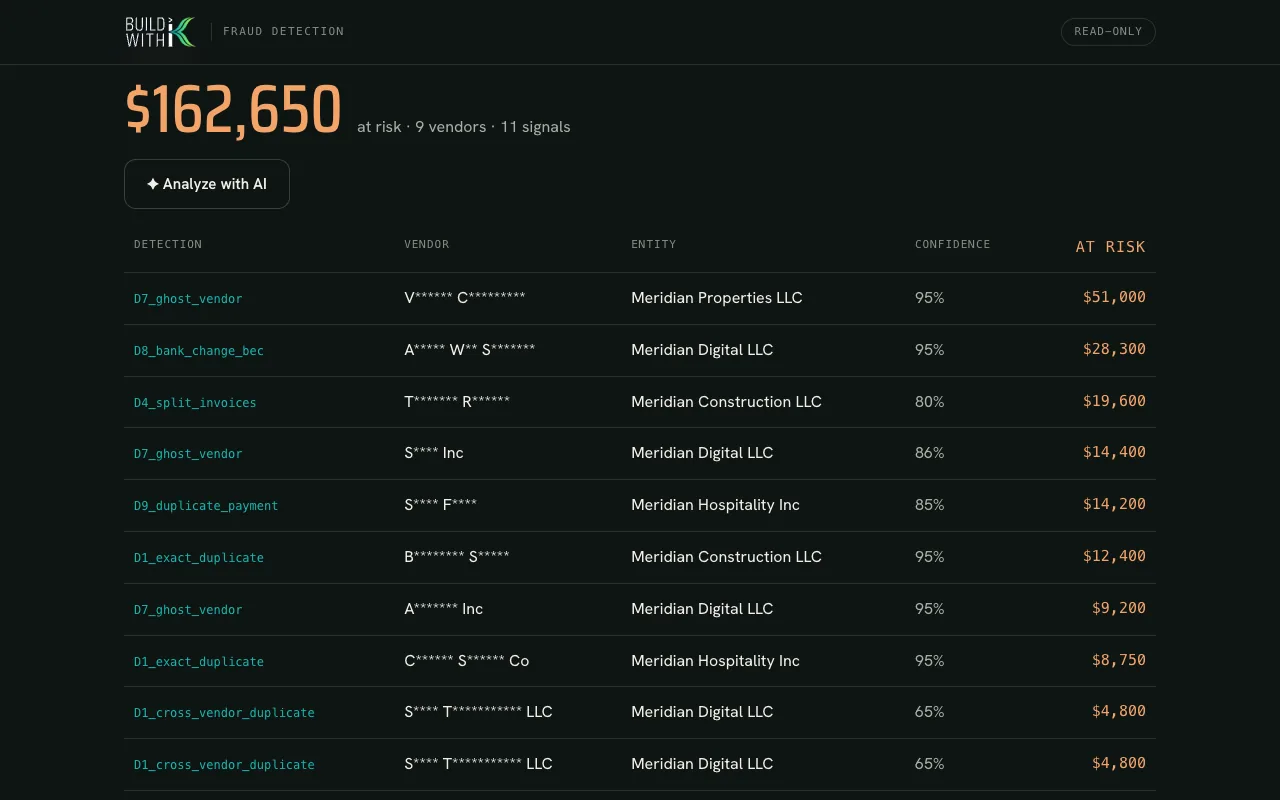Click the AT RISK column header
Viewport: 1280px width, 800px height.
tap(1110, 246)
